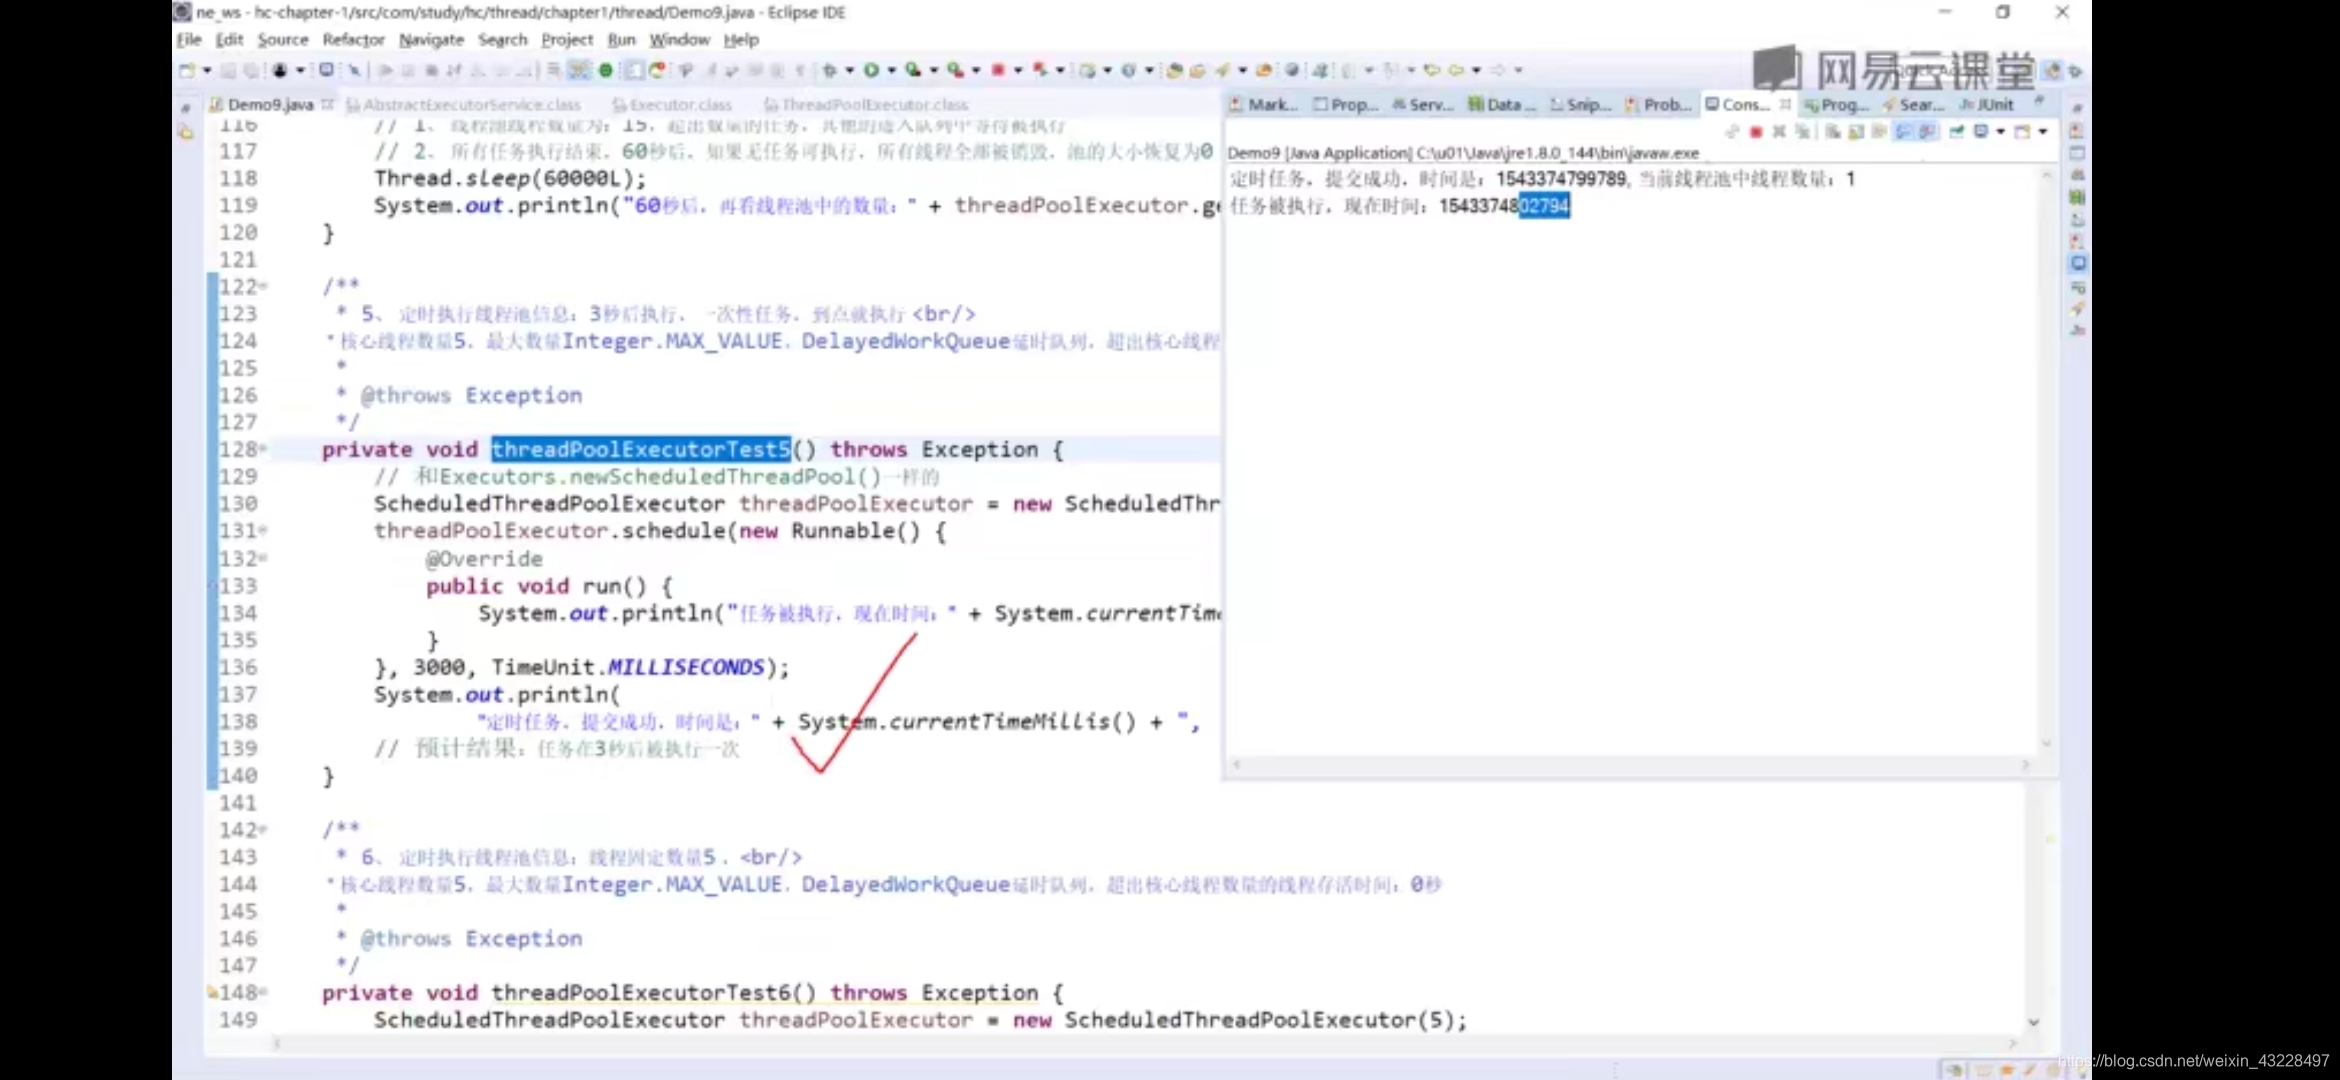Click the Run green play icon
The image size is (2340, 1080).
(871, 70)
